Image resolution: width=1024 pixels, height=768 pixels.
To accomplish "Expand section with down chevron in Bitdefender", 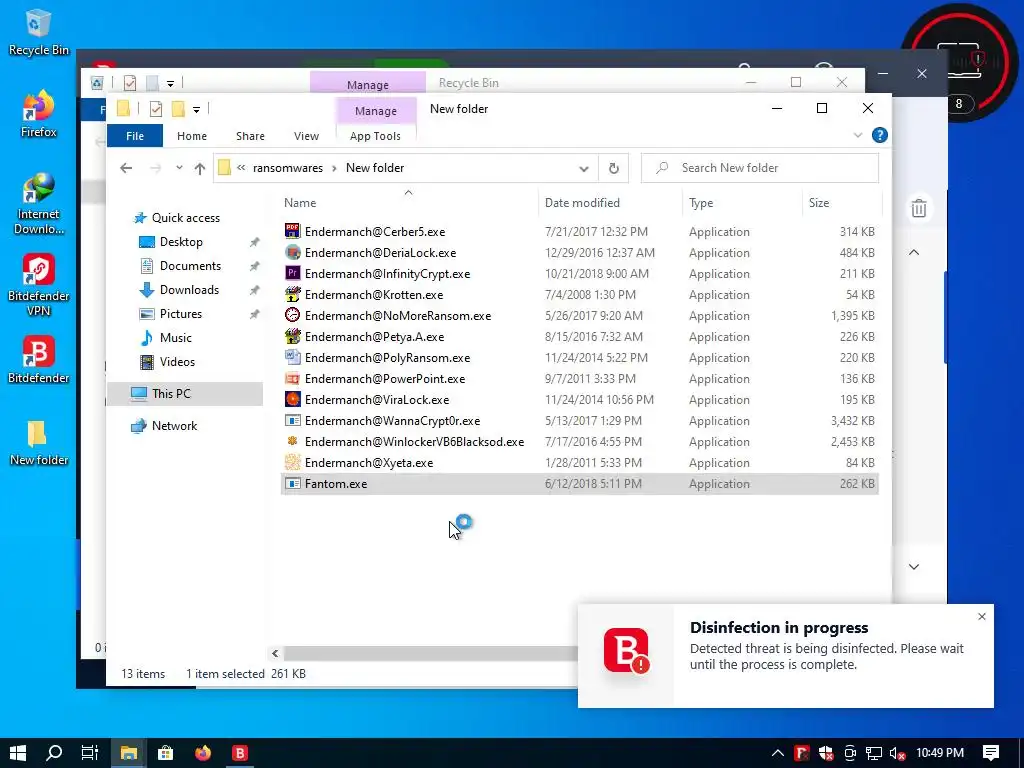I will tap(914, 567).
